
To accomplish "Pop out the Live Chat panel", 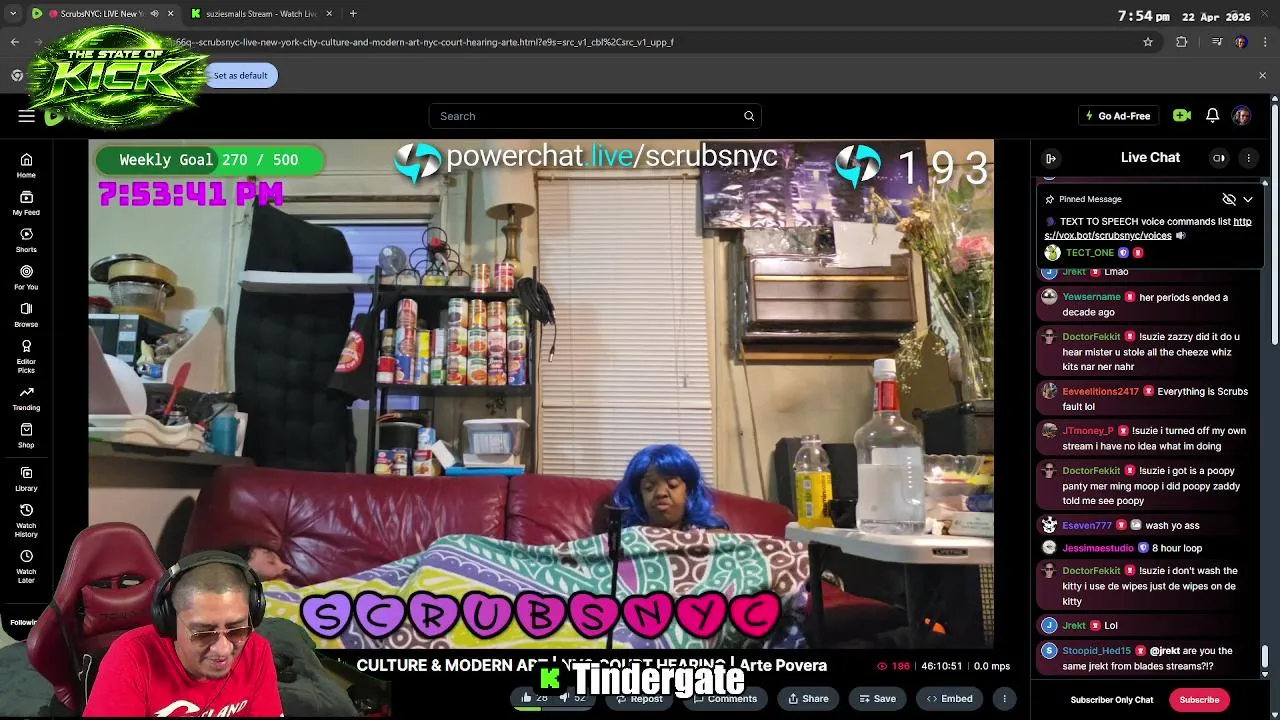I will (1051, 158).
